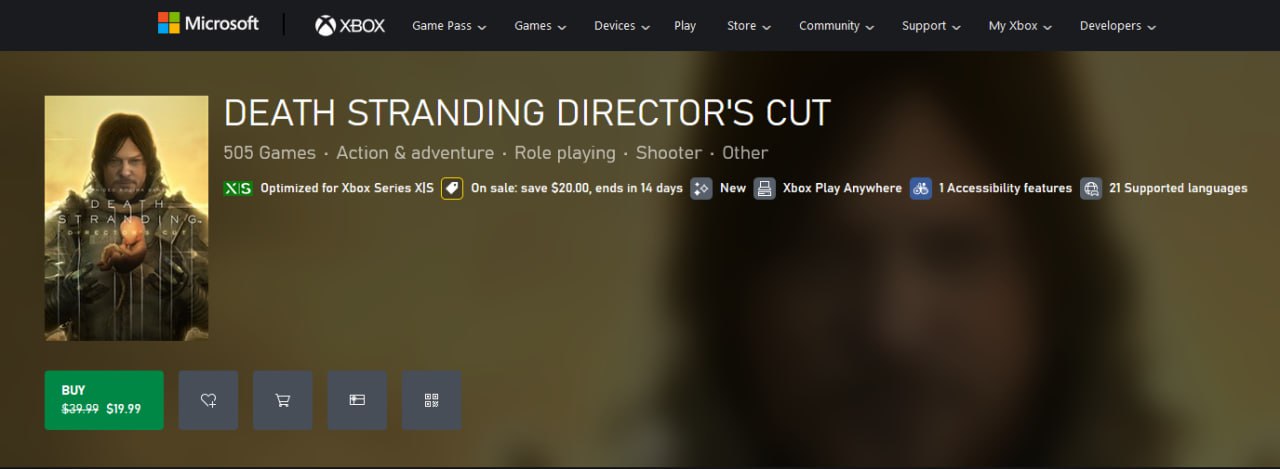1280x469 pixels.
Task: Expand the Developers dropdown
Action: pos(1118,26)
